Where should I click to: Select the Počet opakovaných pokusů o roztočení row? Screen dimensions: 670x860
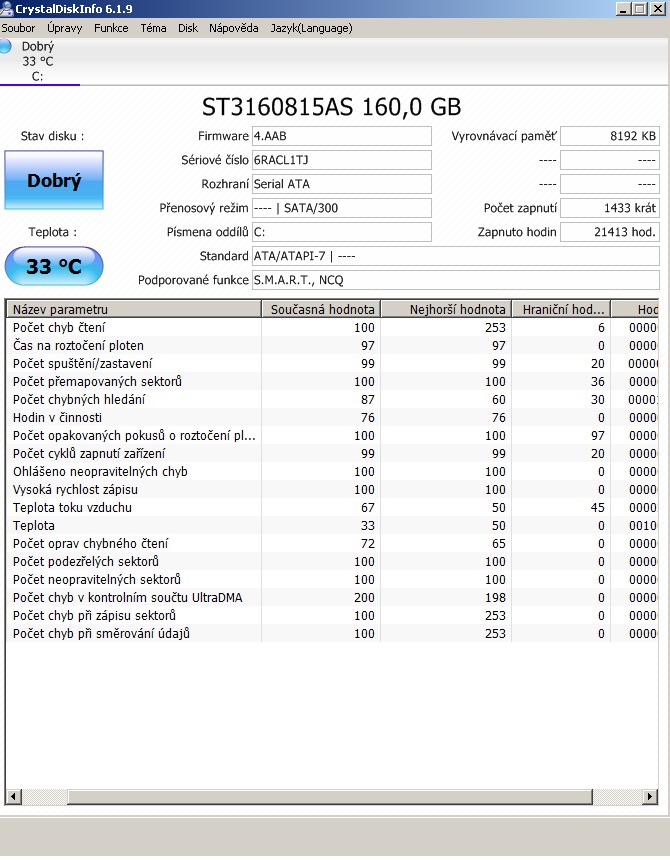332,435
